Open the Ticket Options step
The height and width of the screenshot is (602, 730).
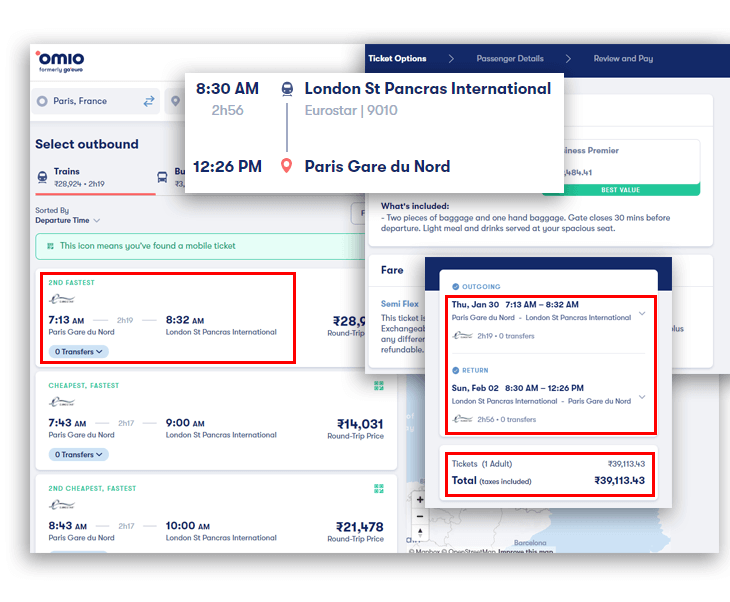(397, 59)
